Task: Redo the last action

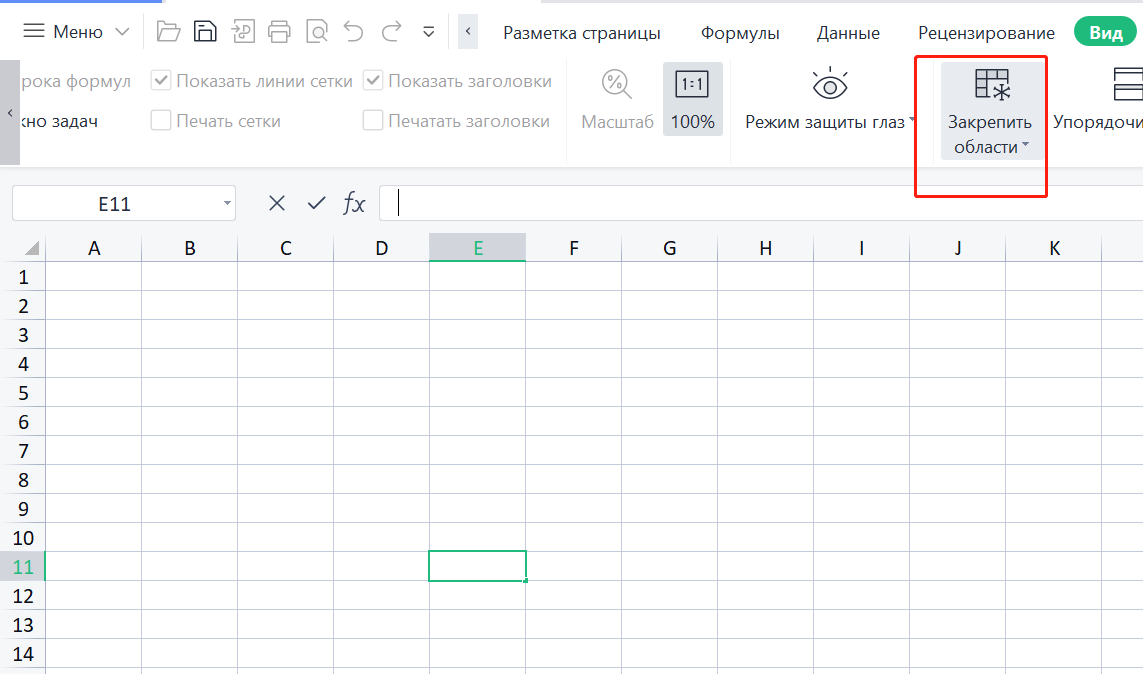Action: [391, 31]
